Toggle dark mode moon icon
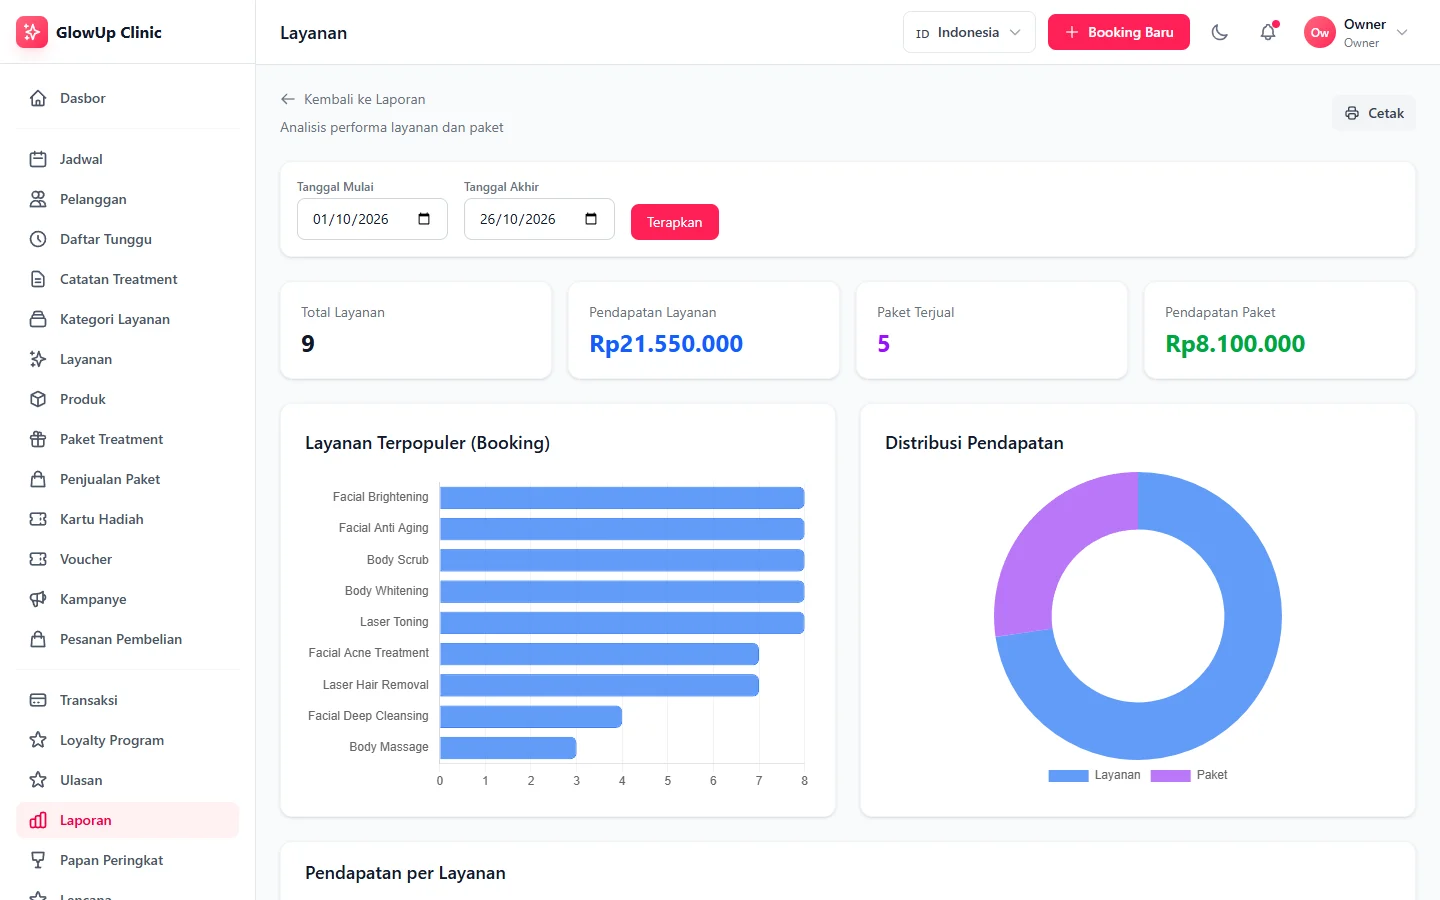1440x900 pixels. pyautogui.click(x=1220, y=32)
